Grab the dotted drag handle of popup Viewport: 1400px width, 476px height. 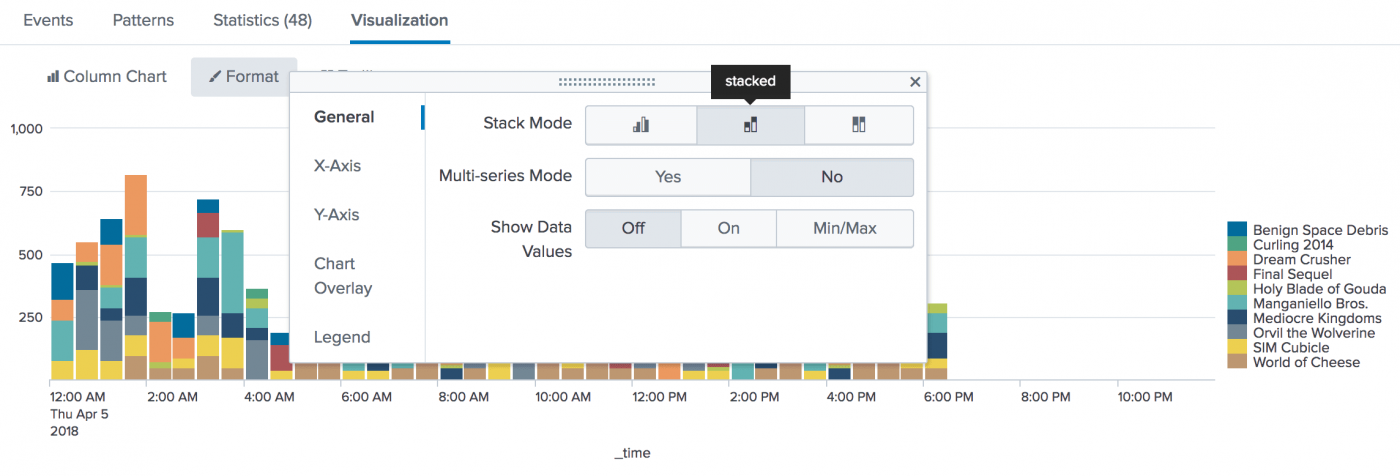click(x=607, y=82)
